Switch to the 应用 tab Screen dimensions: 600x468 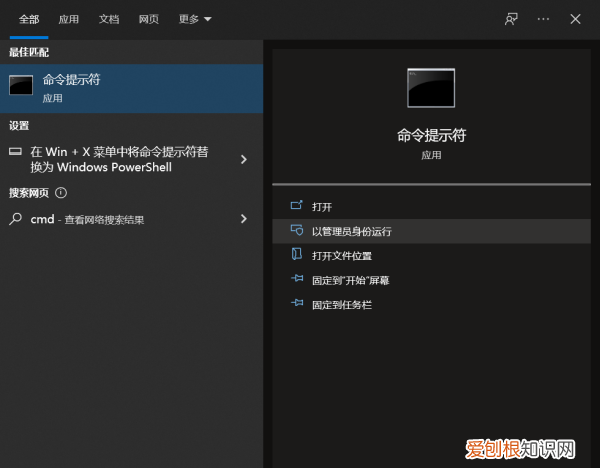tap(69, 19)
